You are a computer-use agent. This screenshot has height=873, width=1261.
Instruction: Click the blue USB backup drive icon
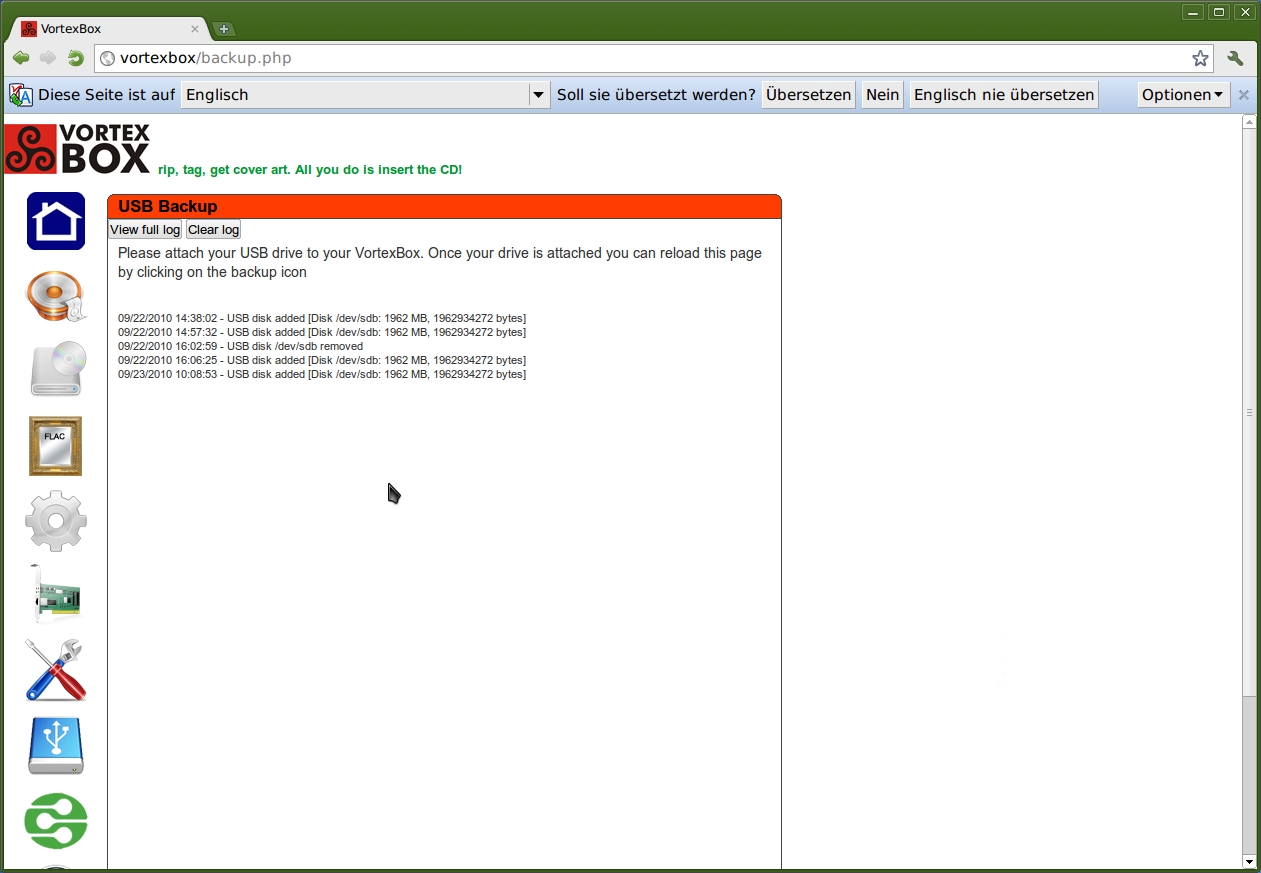[56, 746]
